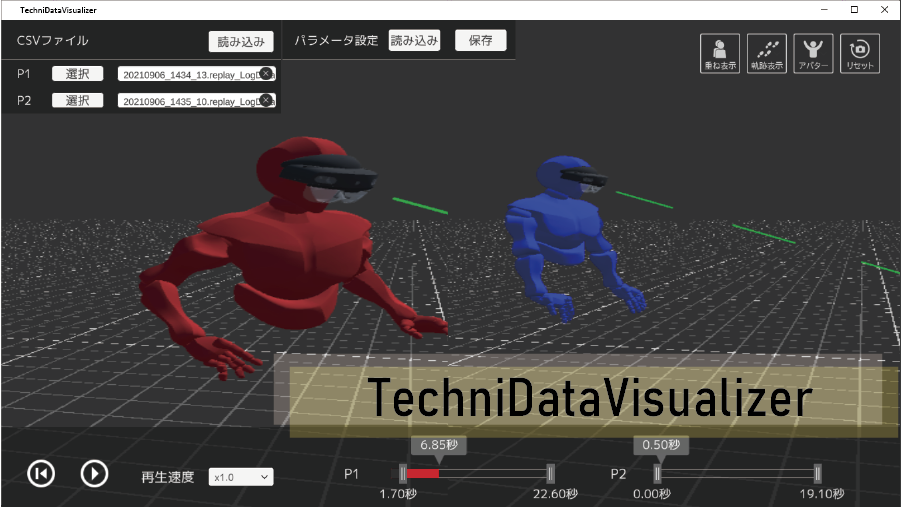Toggle the avatar (アバター) icon

813,53
